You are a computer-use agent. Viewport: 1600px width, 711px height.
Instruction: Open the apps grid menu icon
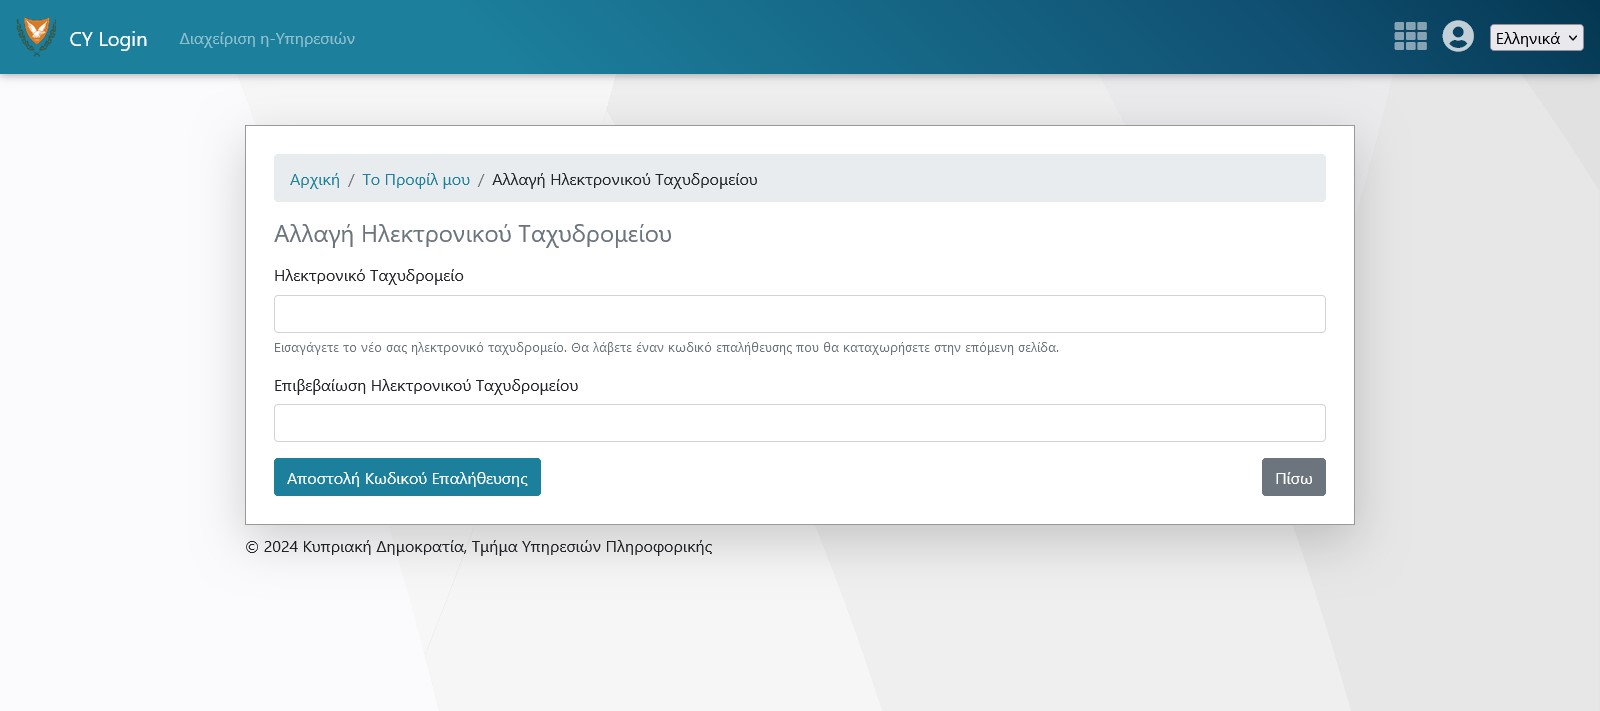tap(1410, 37)
